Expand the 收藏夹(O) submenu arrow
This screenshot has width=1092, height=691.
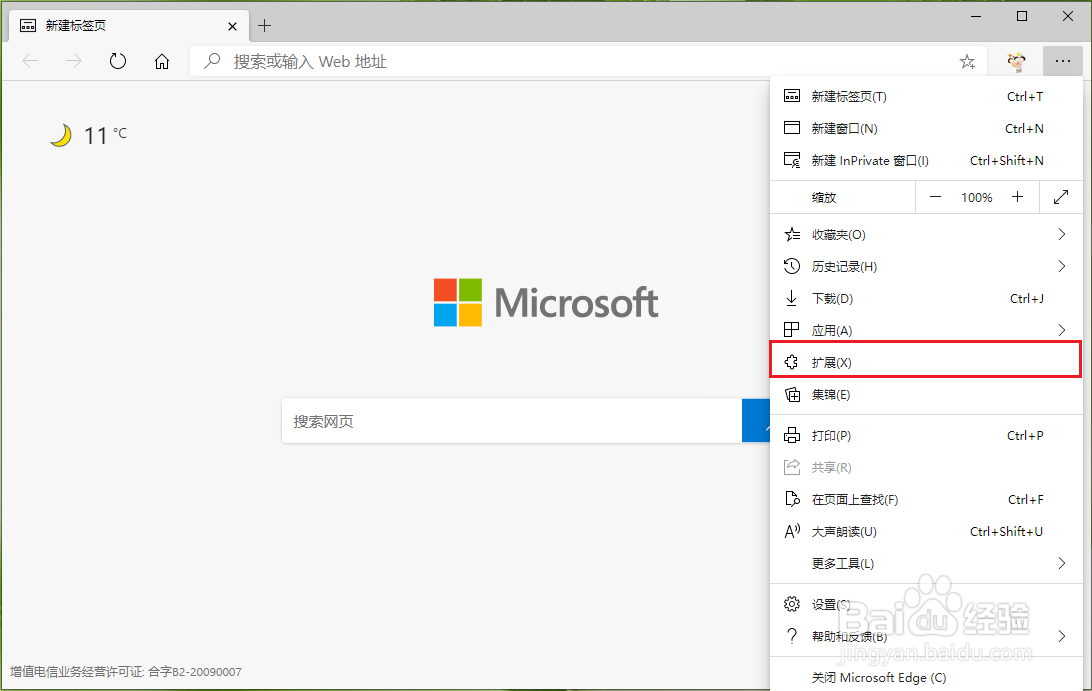click(1061, 234)
